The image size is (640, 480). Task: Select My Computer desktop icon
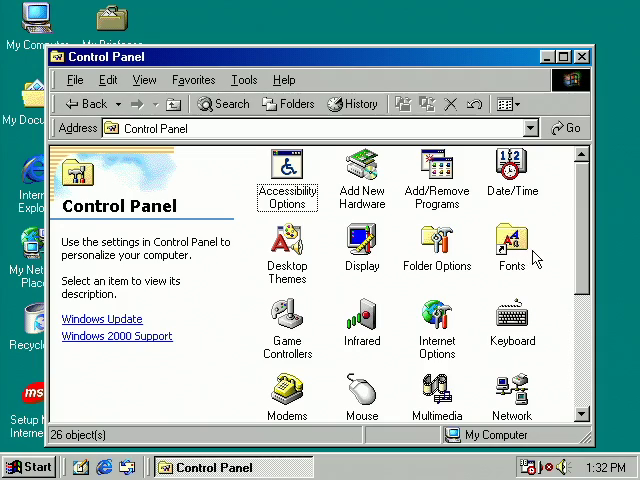click(x=37, y=26)
